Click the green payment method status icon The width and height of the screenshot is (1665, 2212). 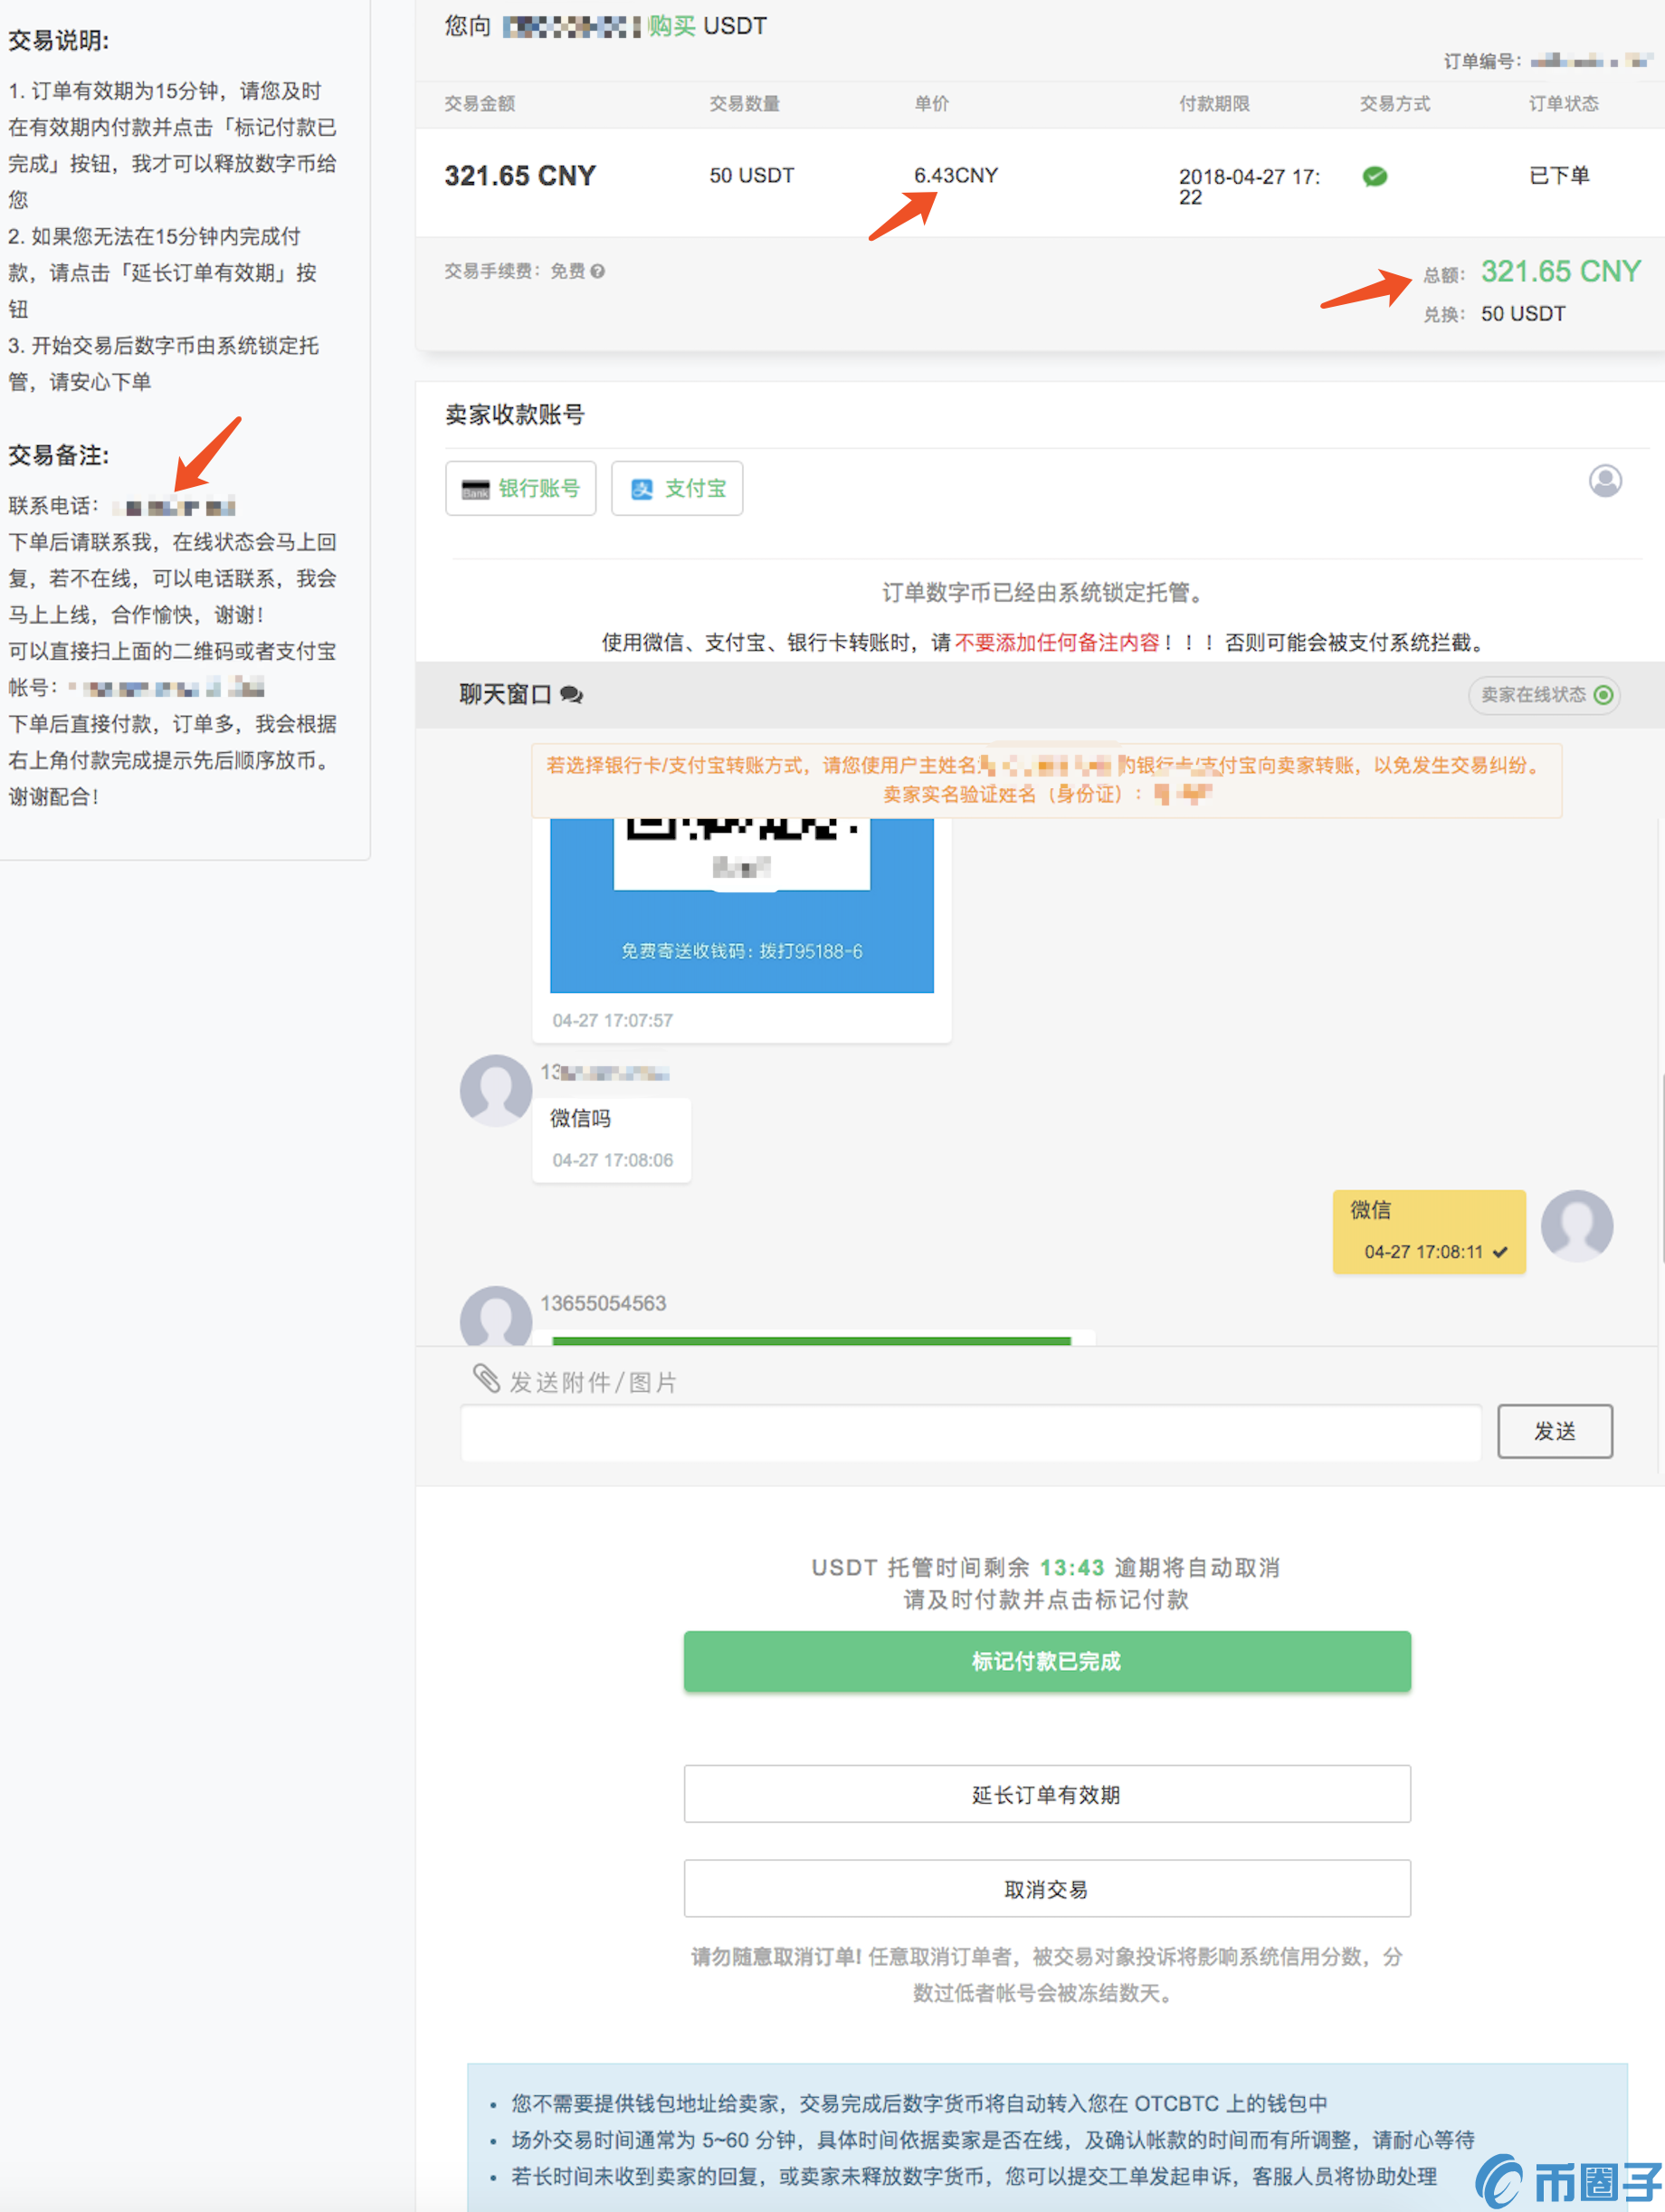[1375, 177]
